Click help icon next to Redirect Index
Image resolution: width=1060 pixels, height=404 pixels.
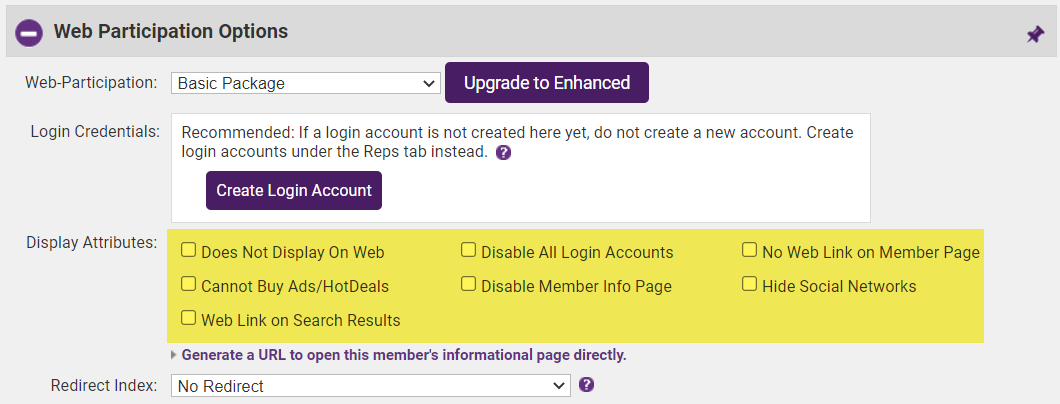pyautogui.click(x=587, y=384)
